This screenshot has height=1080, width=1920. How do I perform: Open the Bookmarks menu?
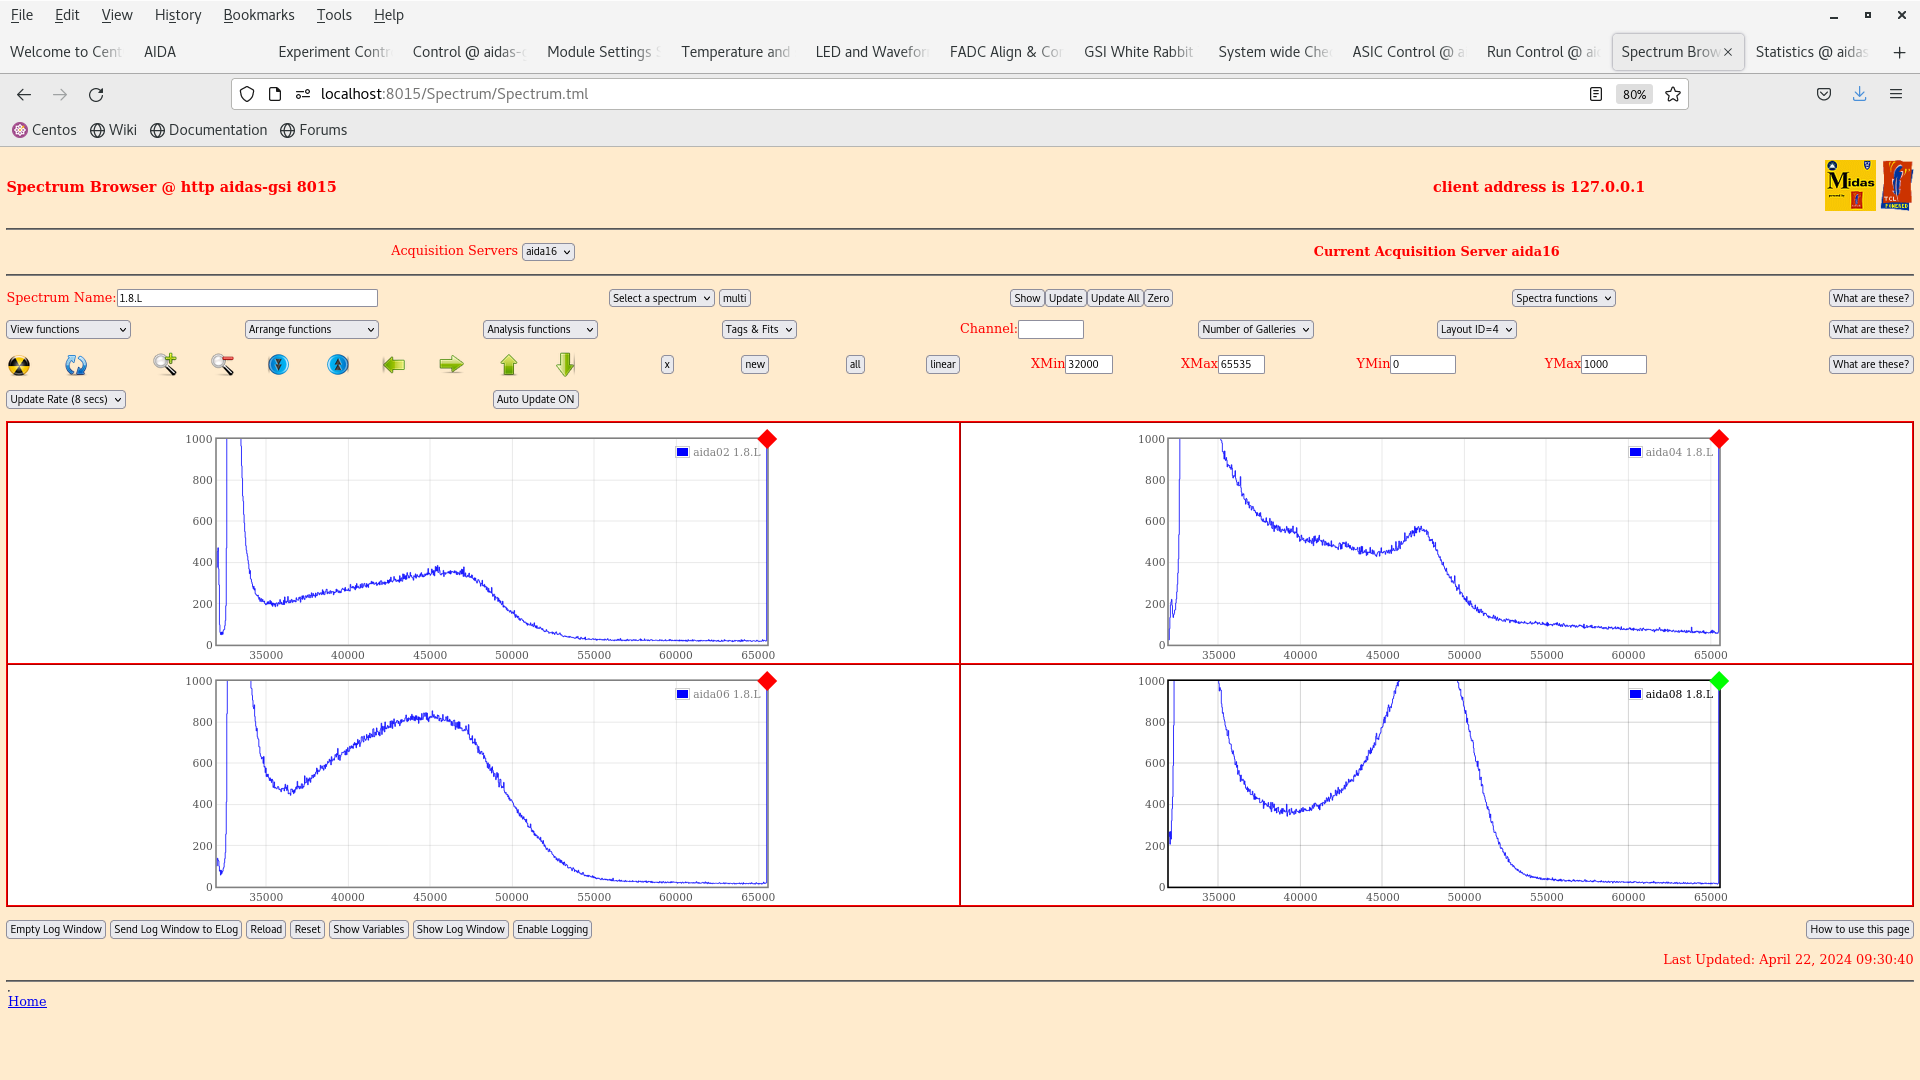pyautogui.click(x=259, y=15)
